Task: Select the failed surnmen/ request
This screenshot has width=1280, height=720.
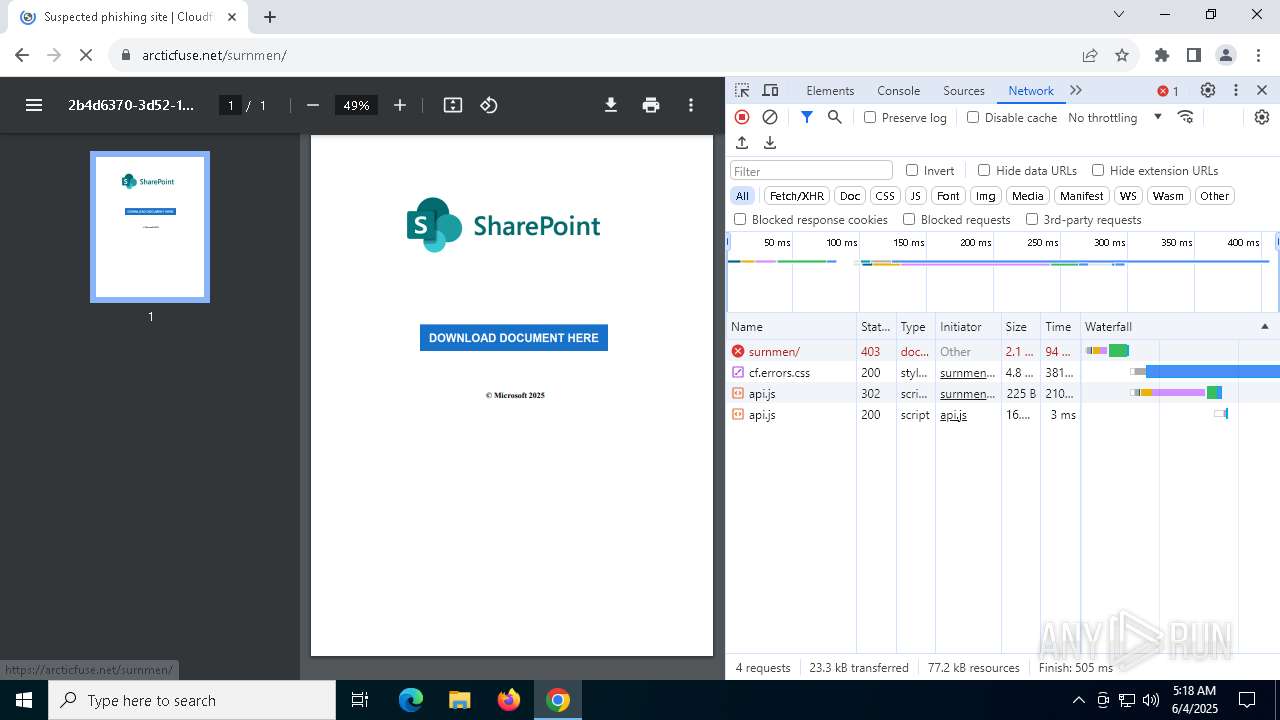Action: (x=774, y=352)
